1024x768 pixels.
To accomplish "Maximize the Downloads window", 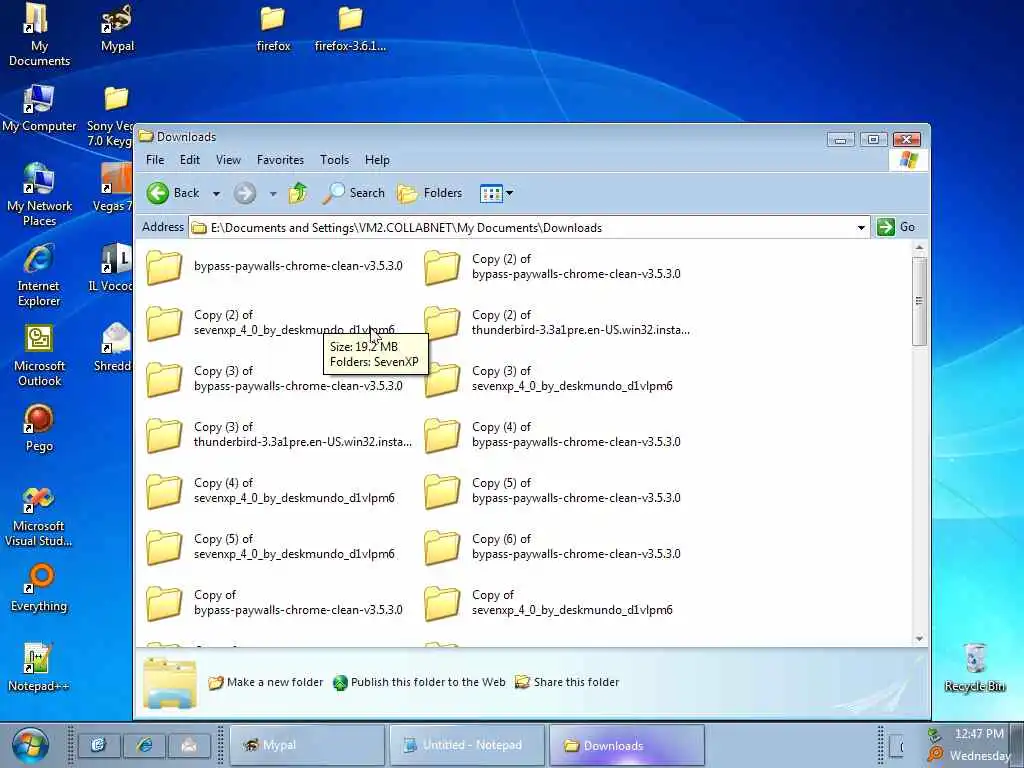I will (x=873, y=139).
